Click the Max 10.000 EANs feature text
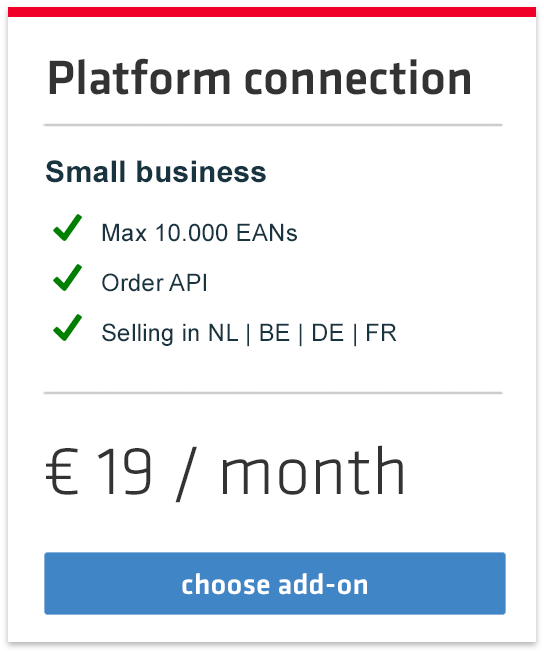544x654 pixels. click(x=199, y=233)
